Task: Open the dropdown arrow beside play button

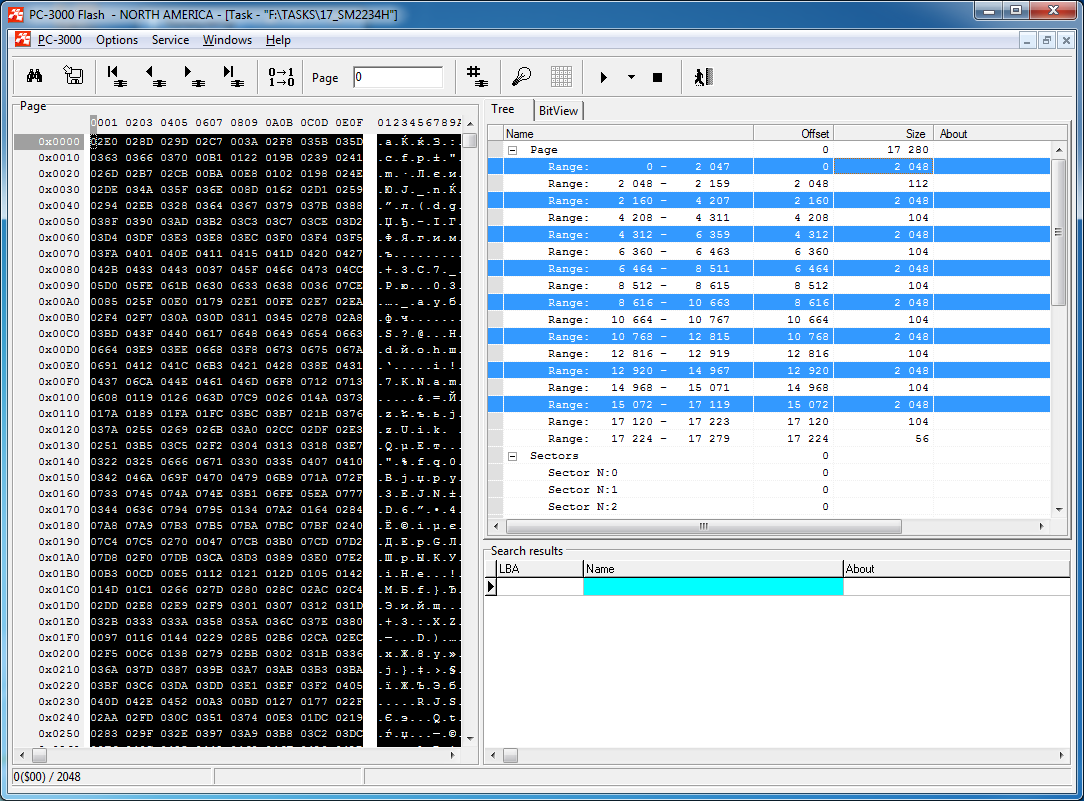Action: [631, 77]
